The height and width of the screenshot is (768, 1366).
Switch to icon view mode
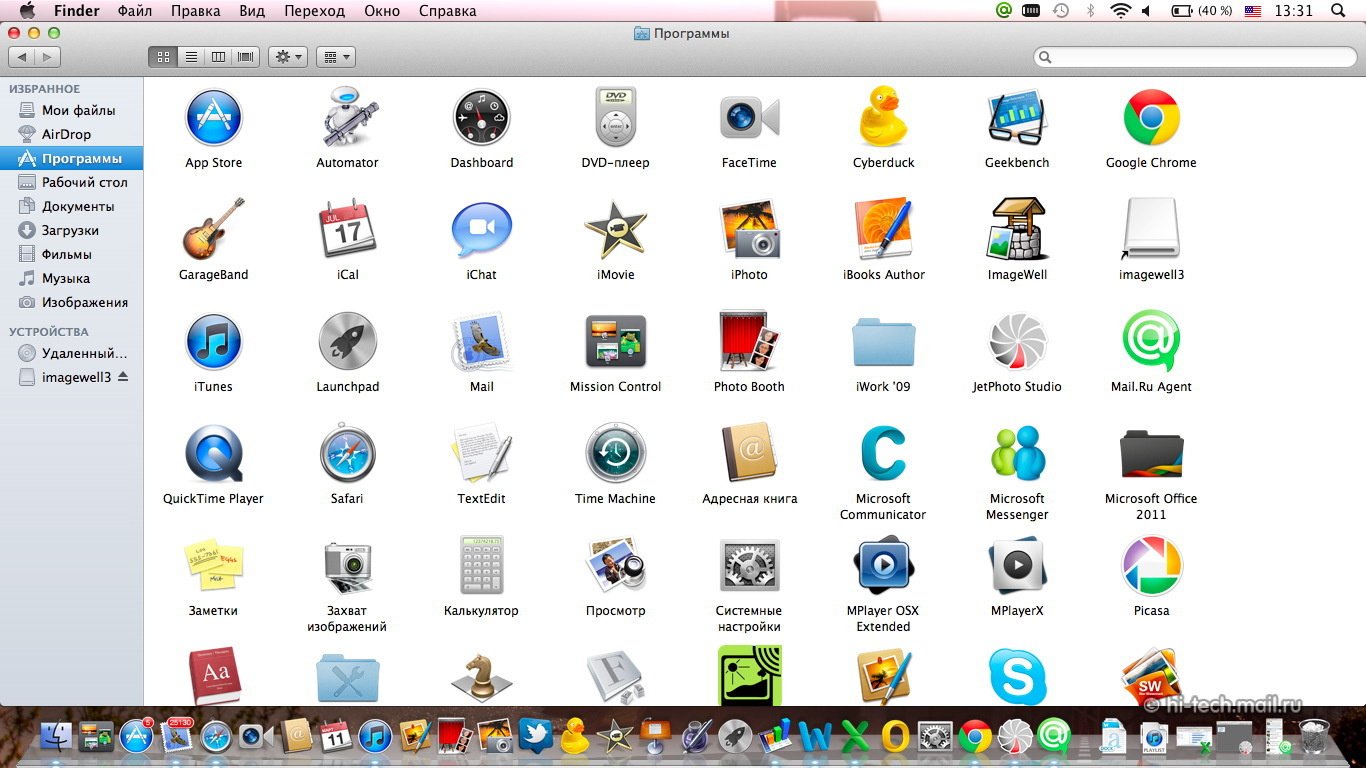163,57
